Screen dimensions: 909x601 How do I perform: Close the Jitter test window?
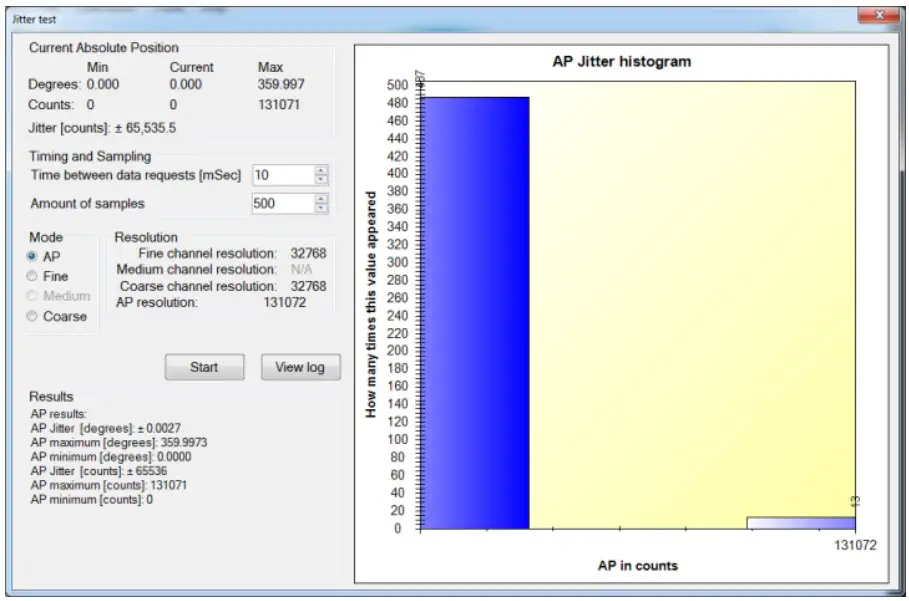(x=879, y=15)
